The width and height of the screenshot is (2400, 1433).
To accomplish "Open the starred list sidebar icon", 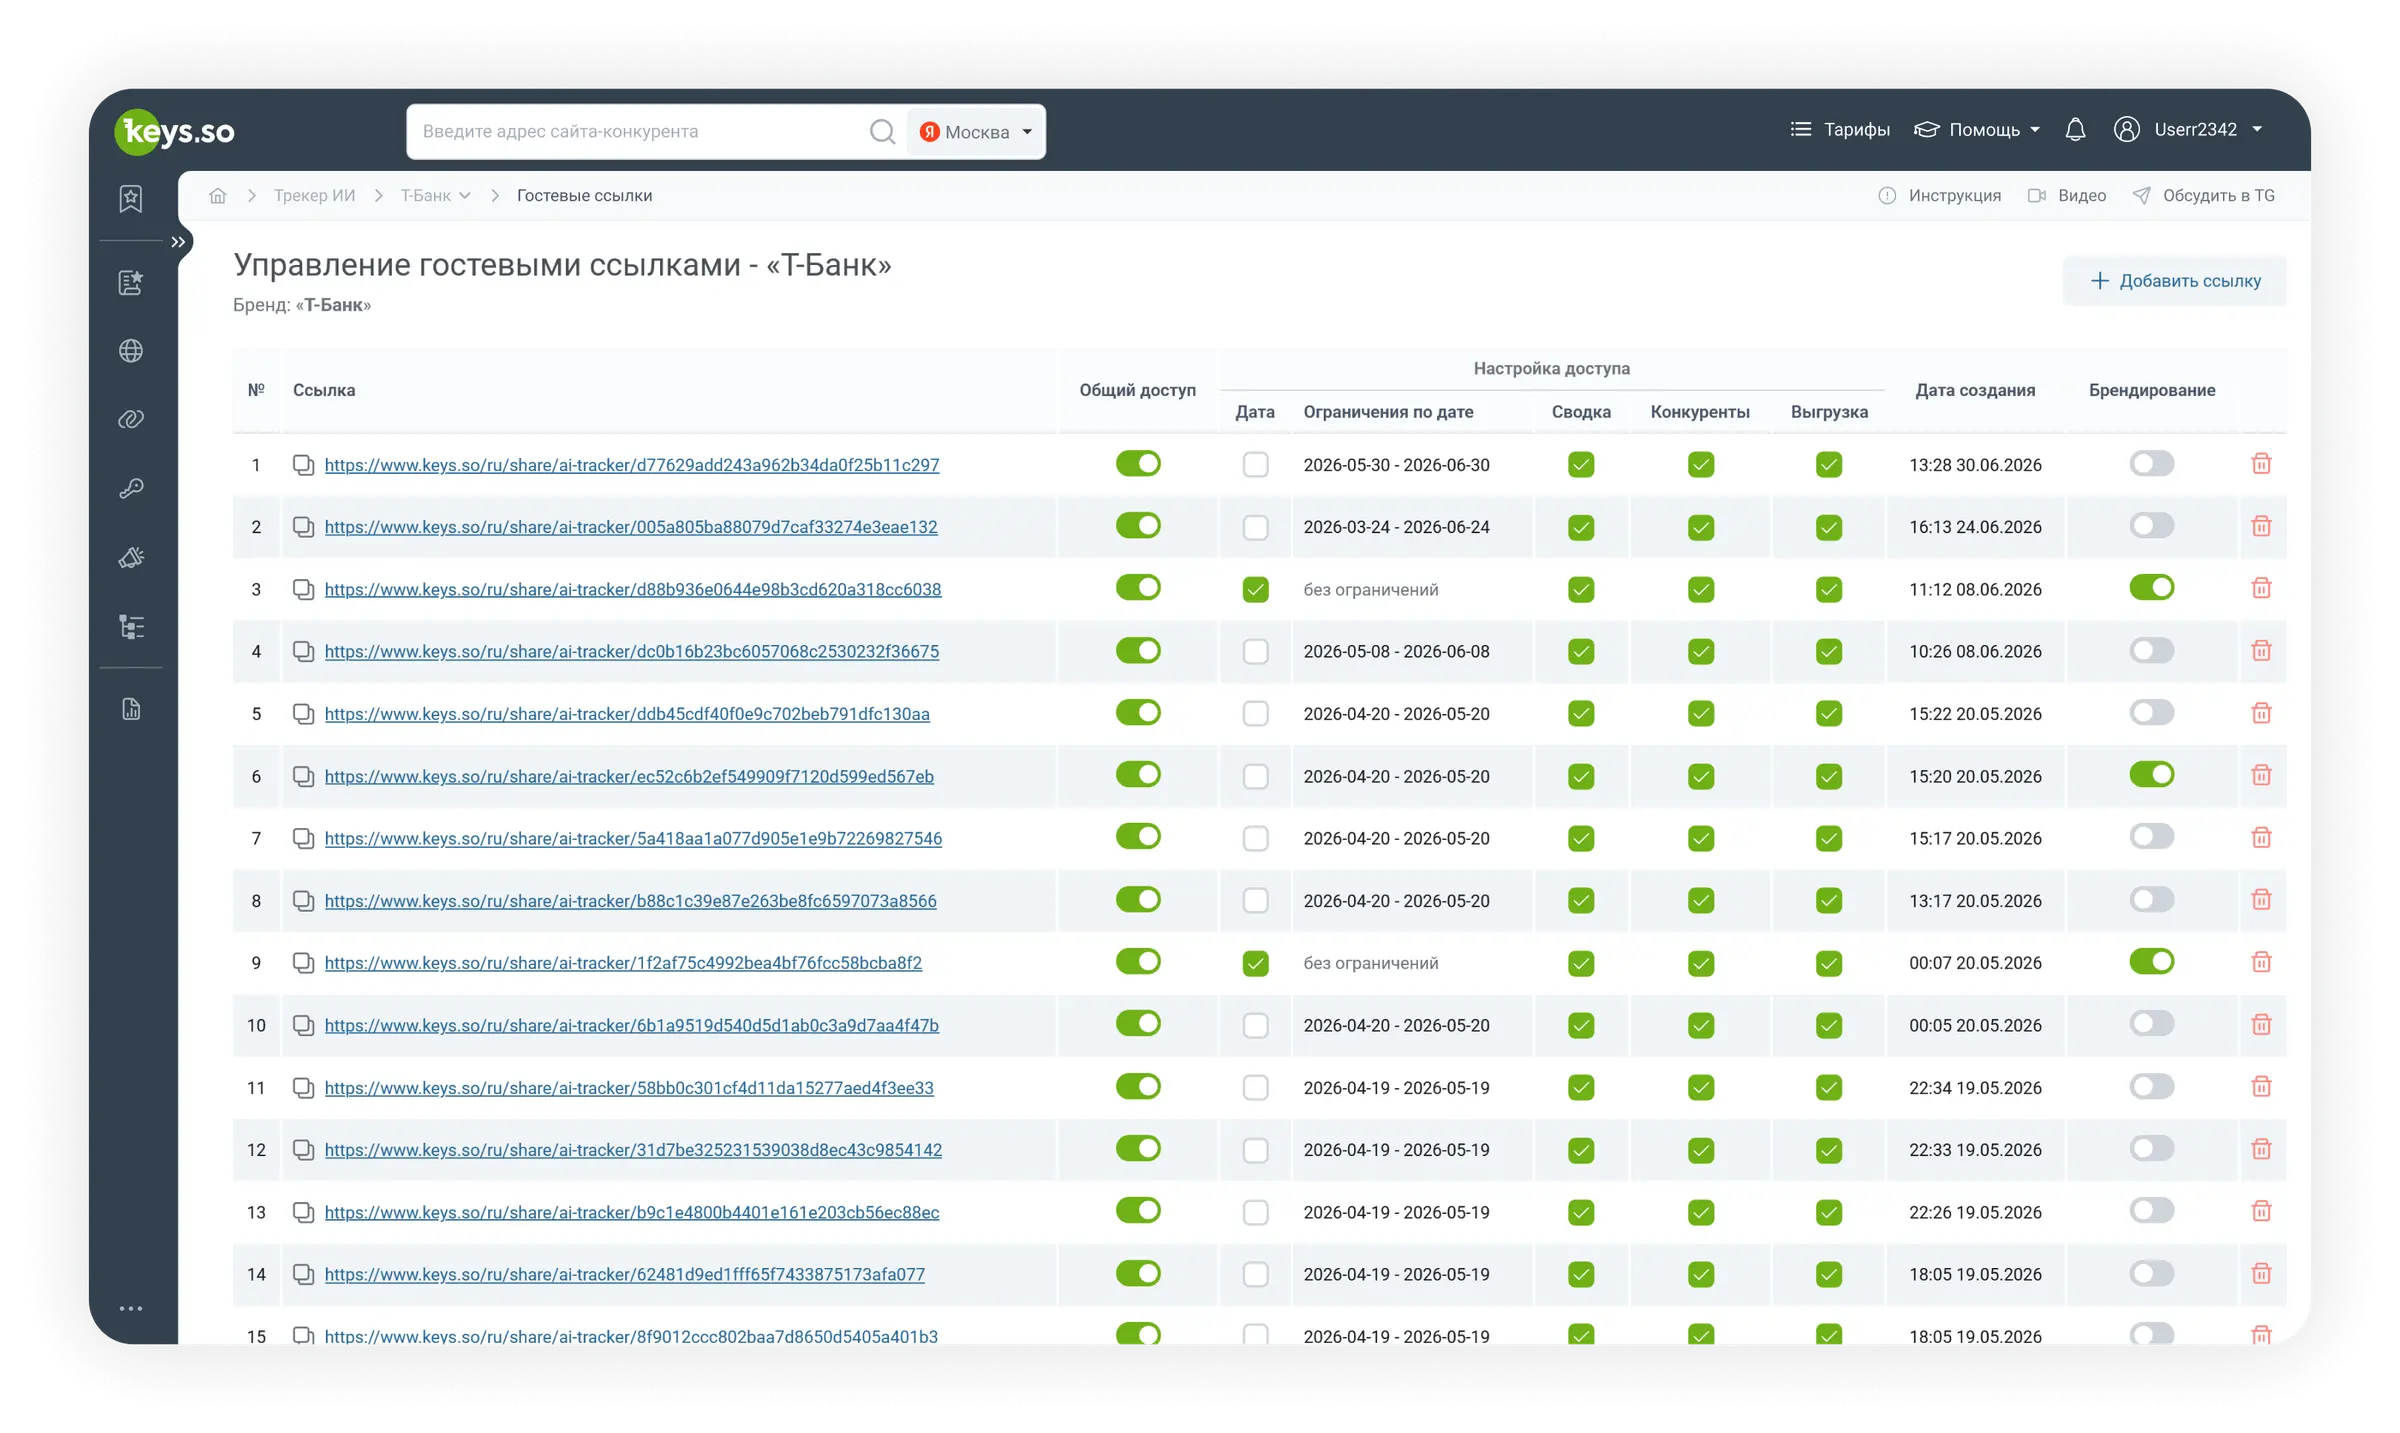I will tap(131, 282).
